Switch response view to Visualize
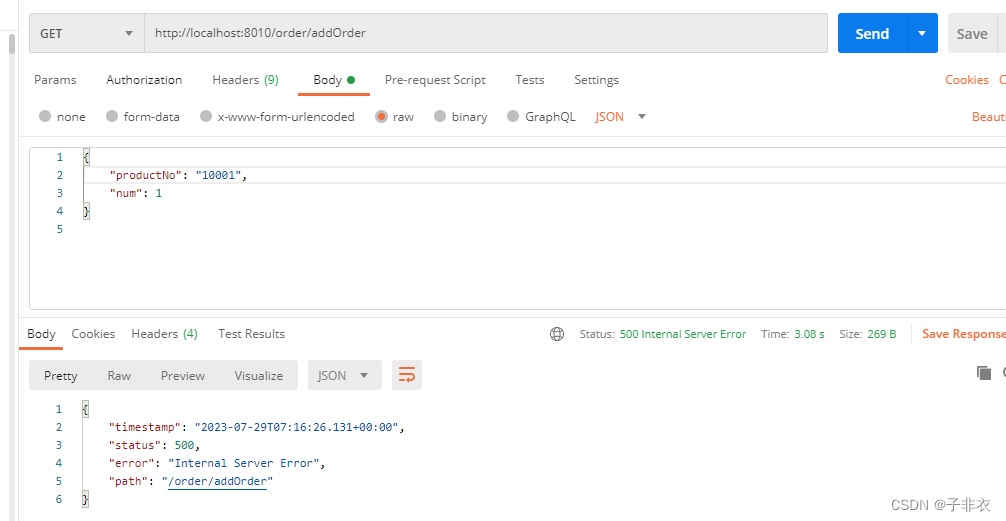This screenshot has width=1006, height=521. click(x=259, y=376)
